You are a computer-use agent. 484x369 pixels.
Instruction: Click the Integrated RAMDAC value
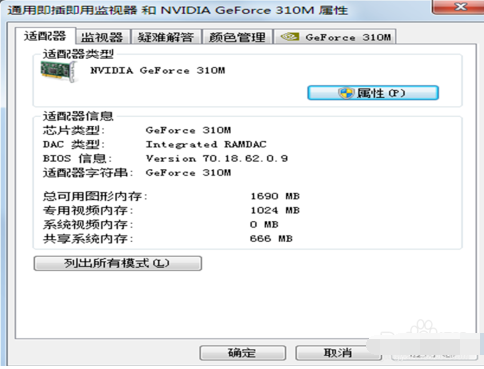pos(206,144)
